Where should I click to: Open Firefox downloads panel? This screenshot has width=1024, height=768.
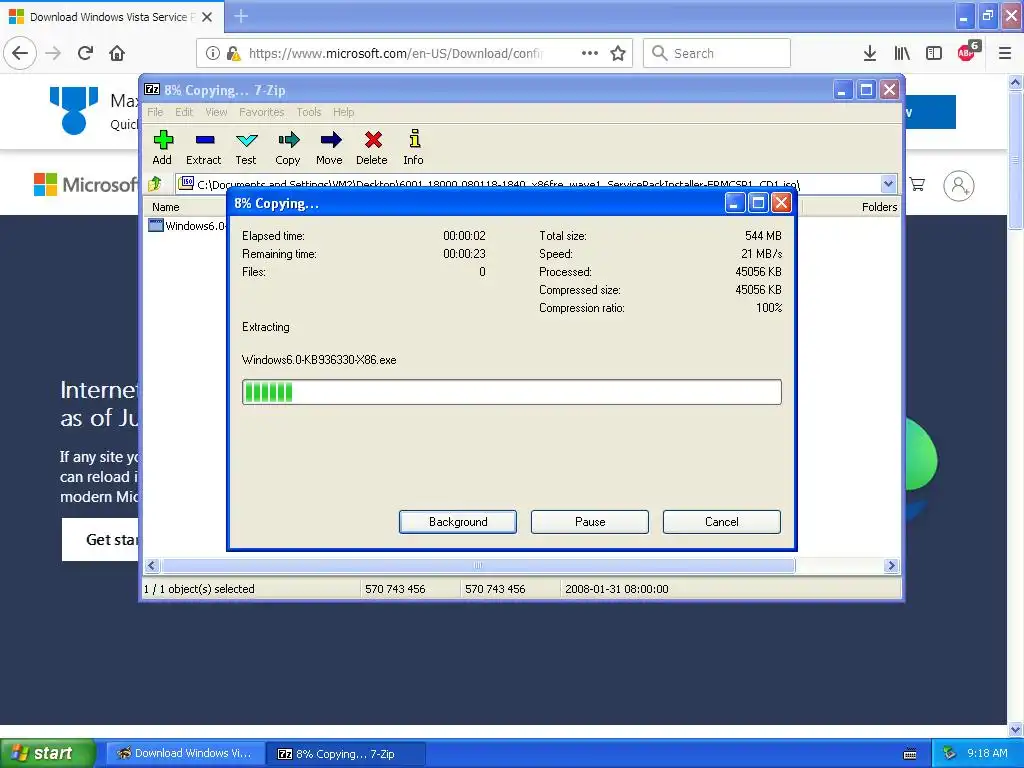(x=870, y=54)
